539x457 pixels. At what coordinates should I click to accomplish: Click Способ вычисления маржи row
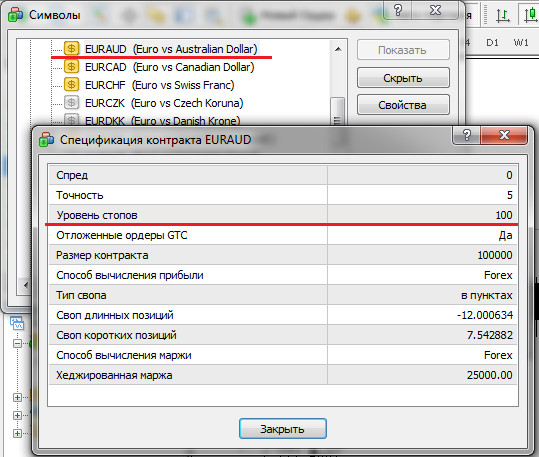(x=283, y=355)
